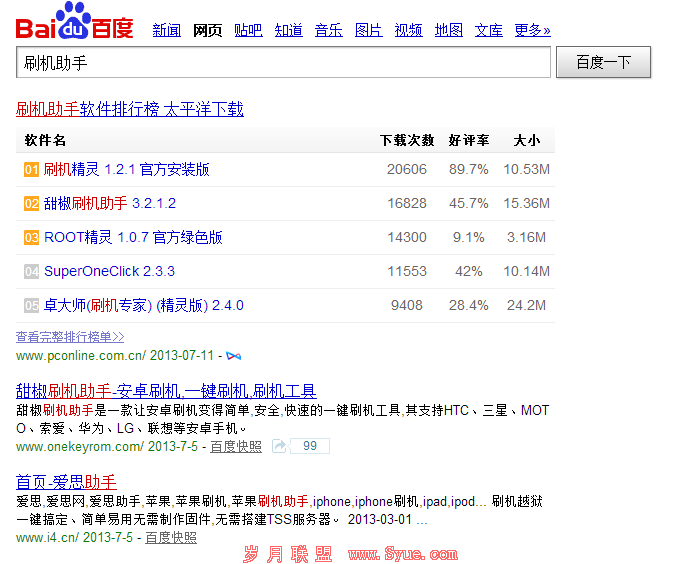Viewport: 698px width, 564px height.
Task: Open SuperOneClick 2.3.3 link
Action: [110, 272]
